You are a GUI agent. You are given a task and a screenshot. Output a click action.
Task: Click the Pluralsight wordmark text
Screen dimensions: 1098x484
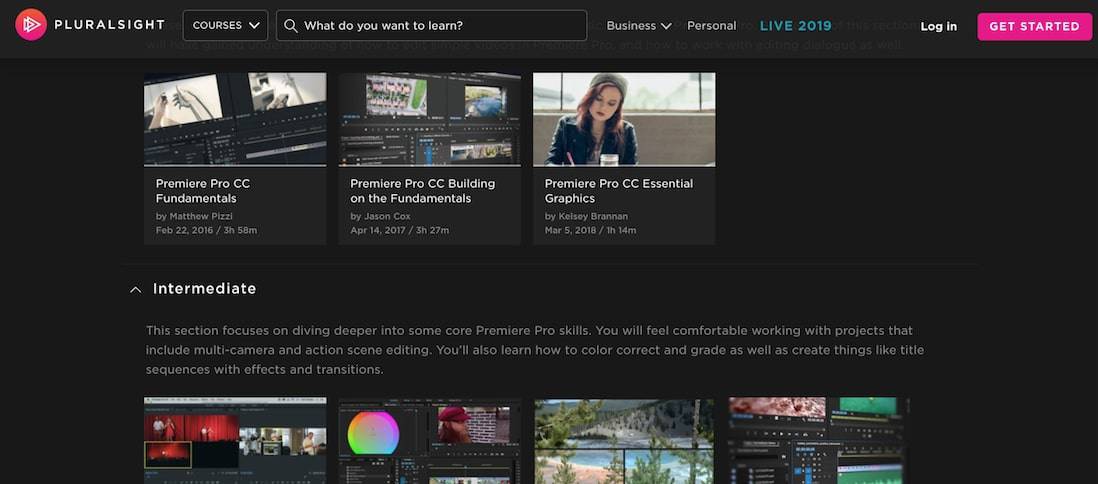coord(109,25)
